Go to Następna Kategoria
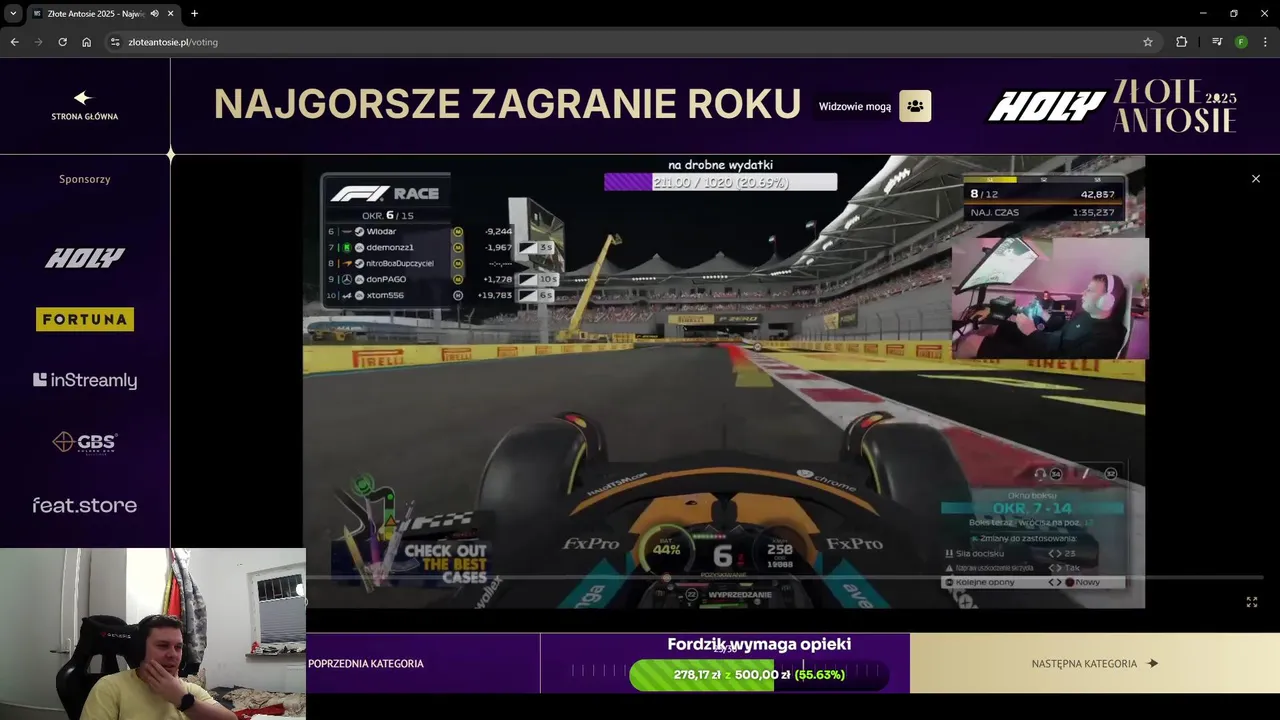Screen dimensions: 1280x720 [x=1095, y=663]
